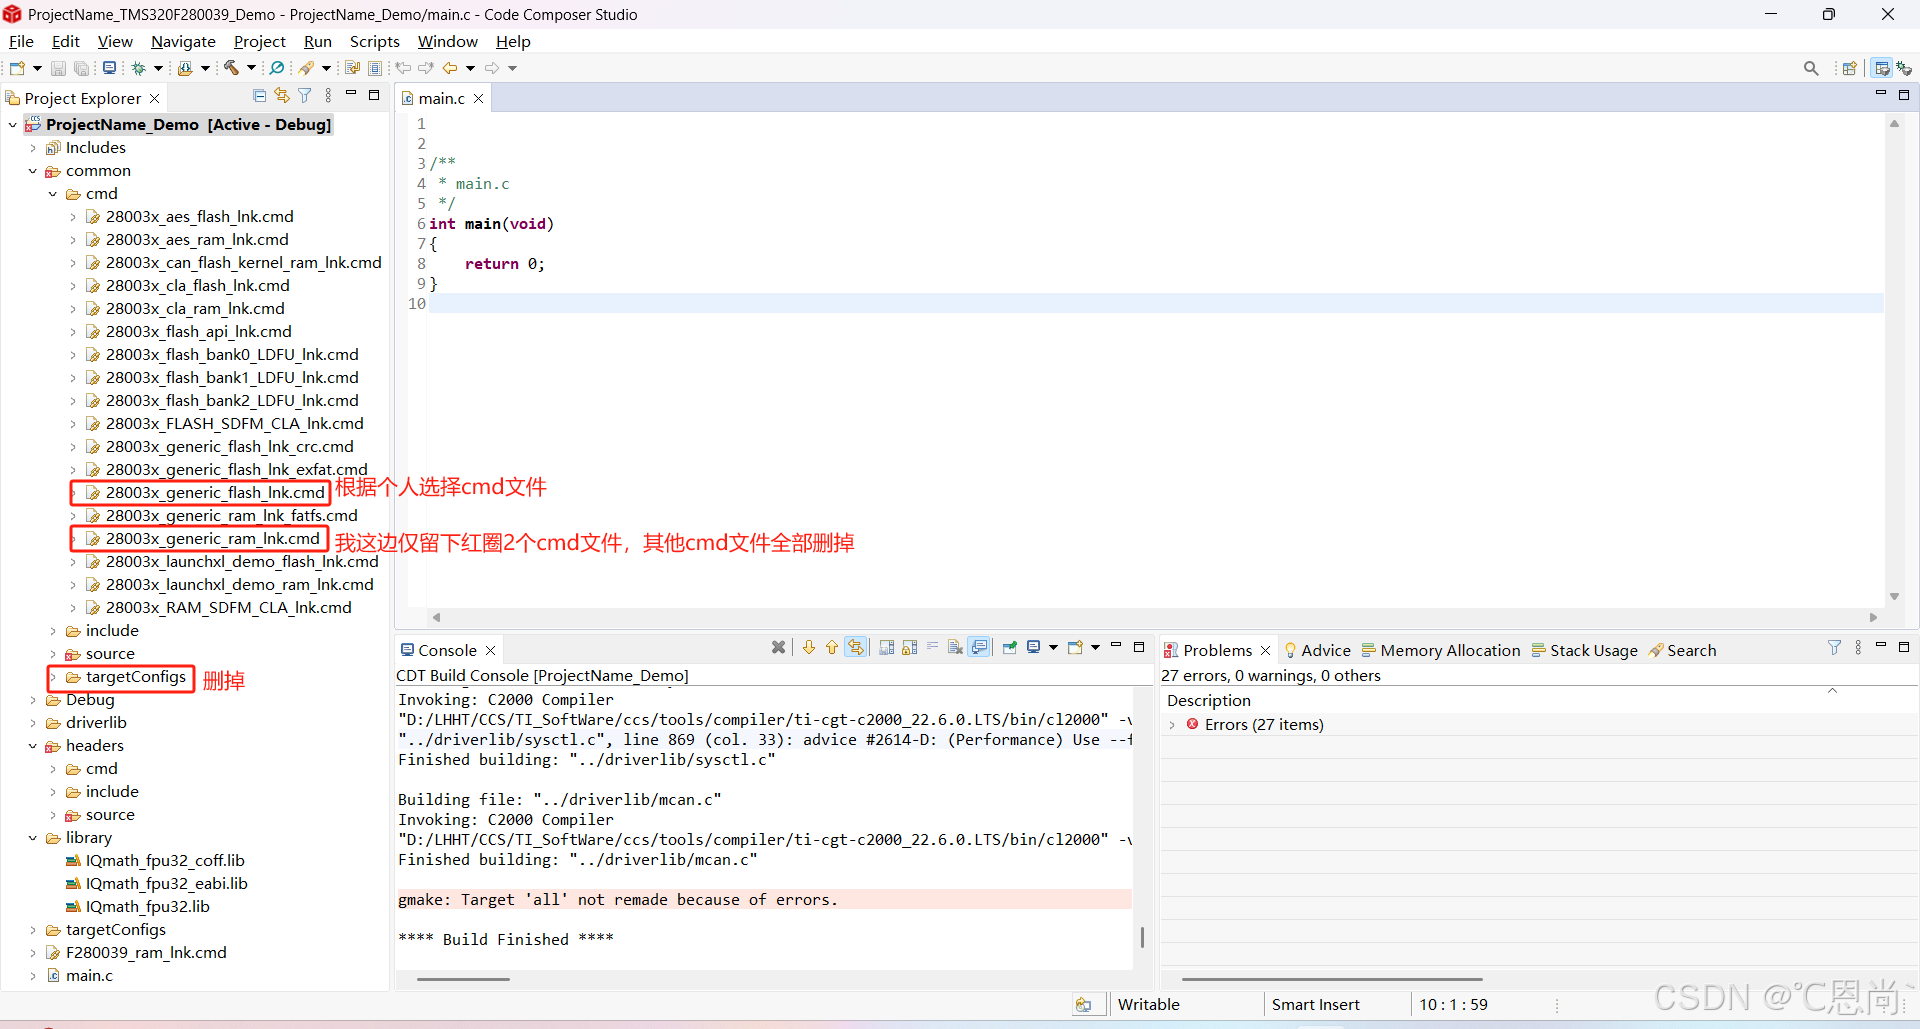Image resolution: width=1920 pixels, height=1029 pixels.
Task: Click the blue monitor terminal toolbar icon
Action: [109, 68]
